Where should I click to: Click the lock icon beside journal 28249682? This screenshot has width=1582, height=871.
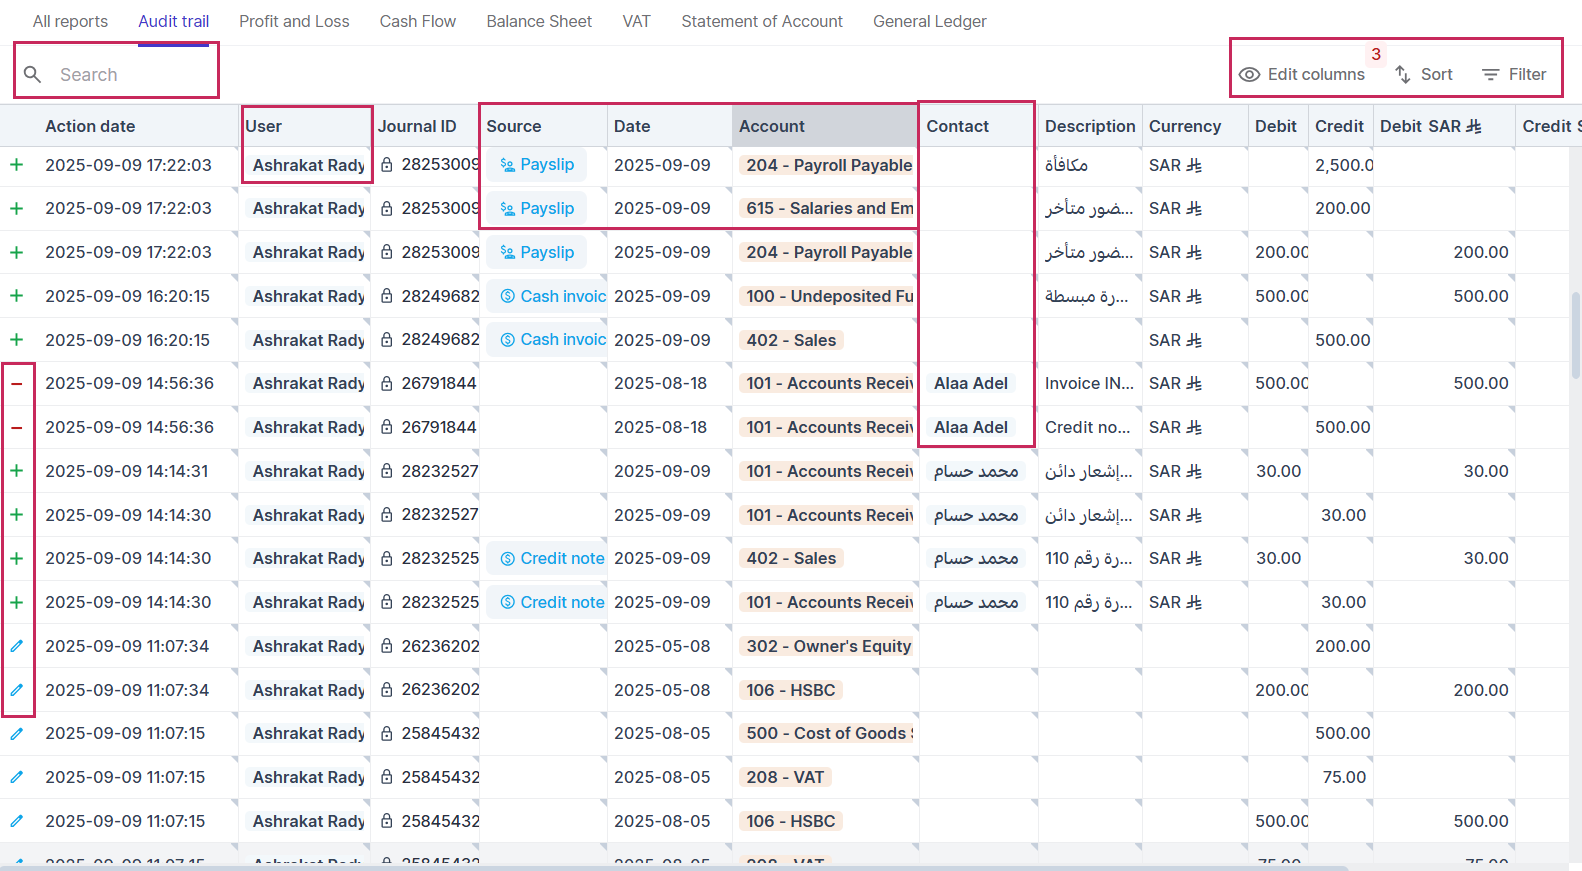click(387, 297)
